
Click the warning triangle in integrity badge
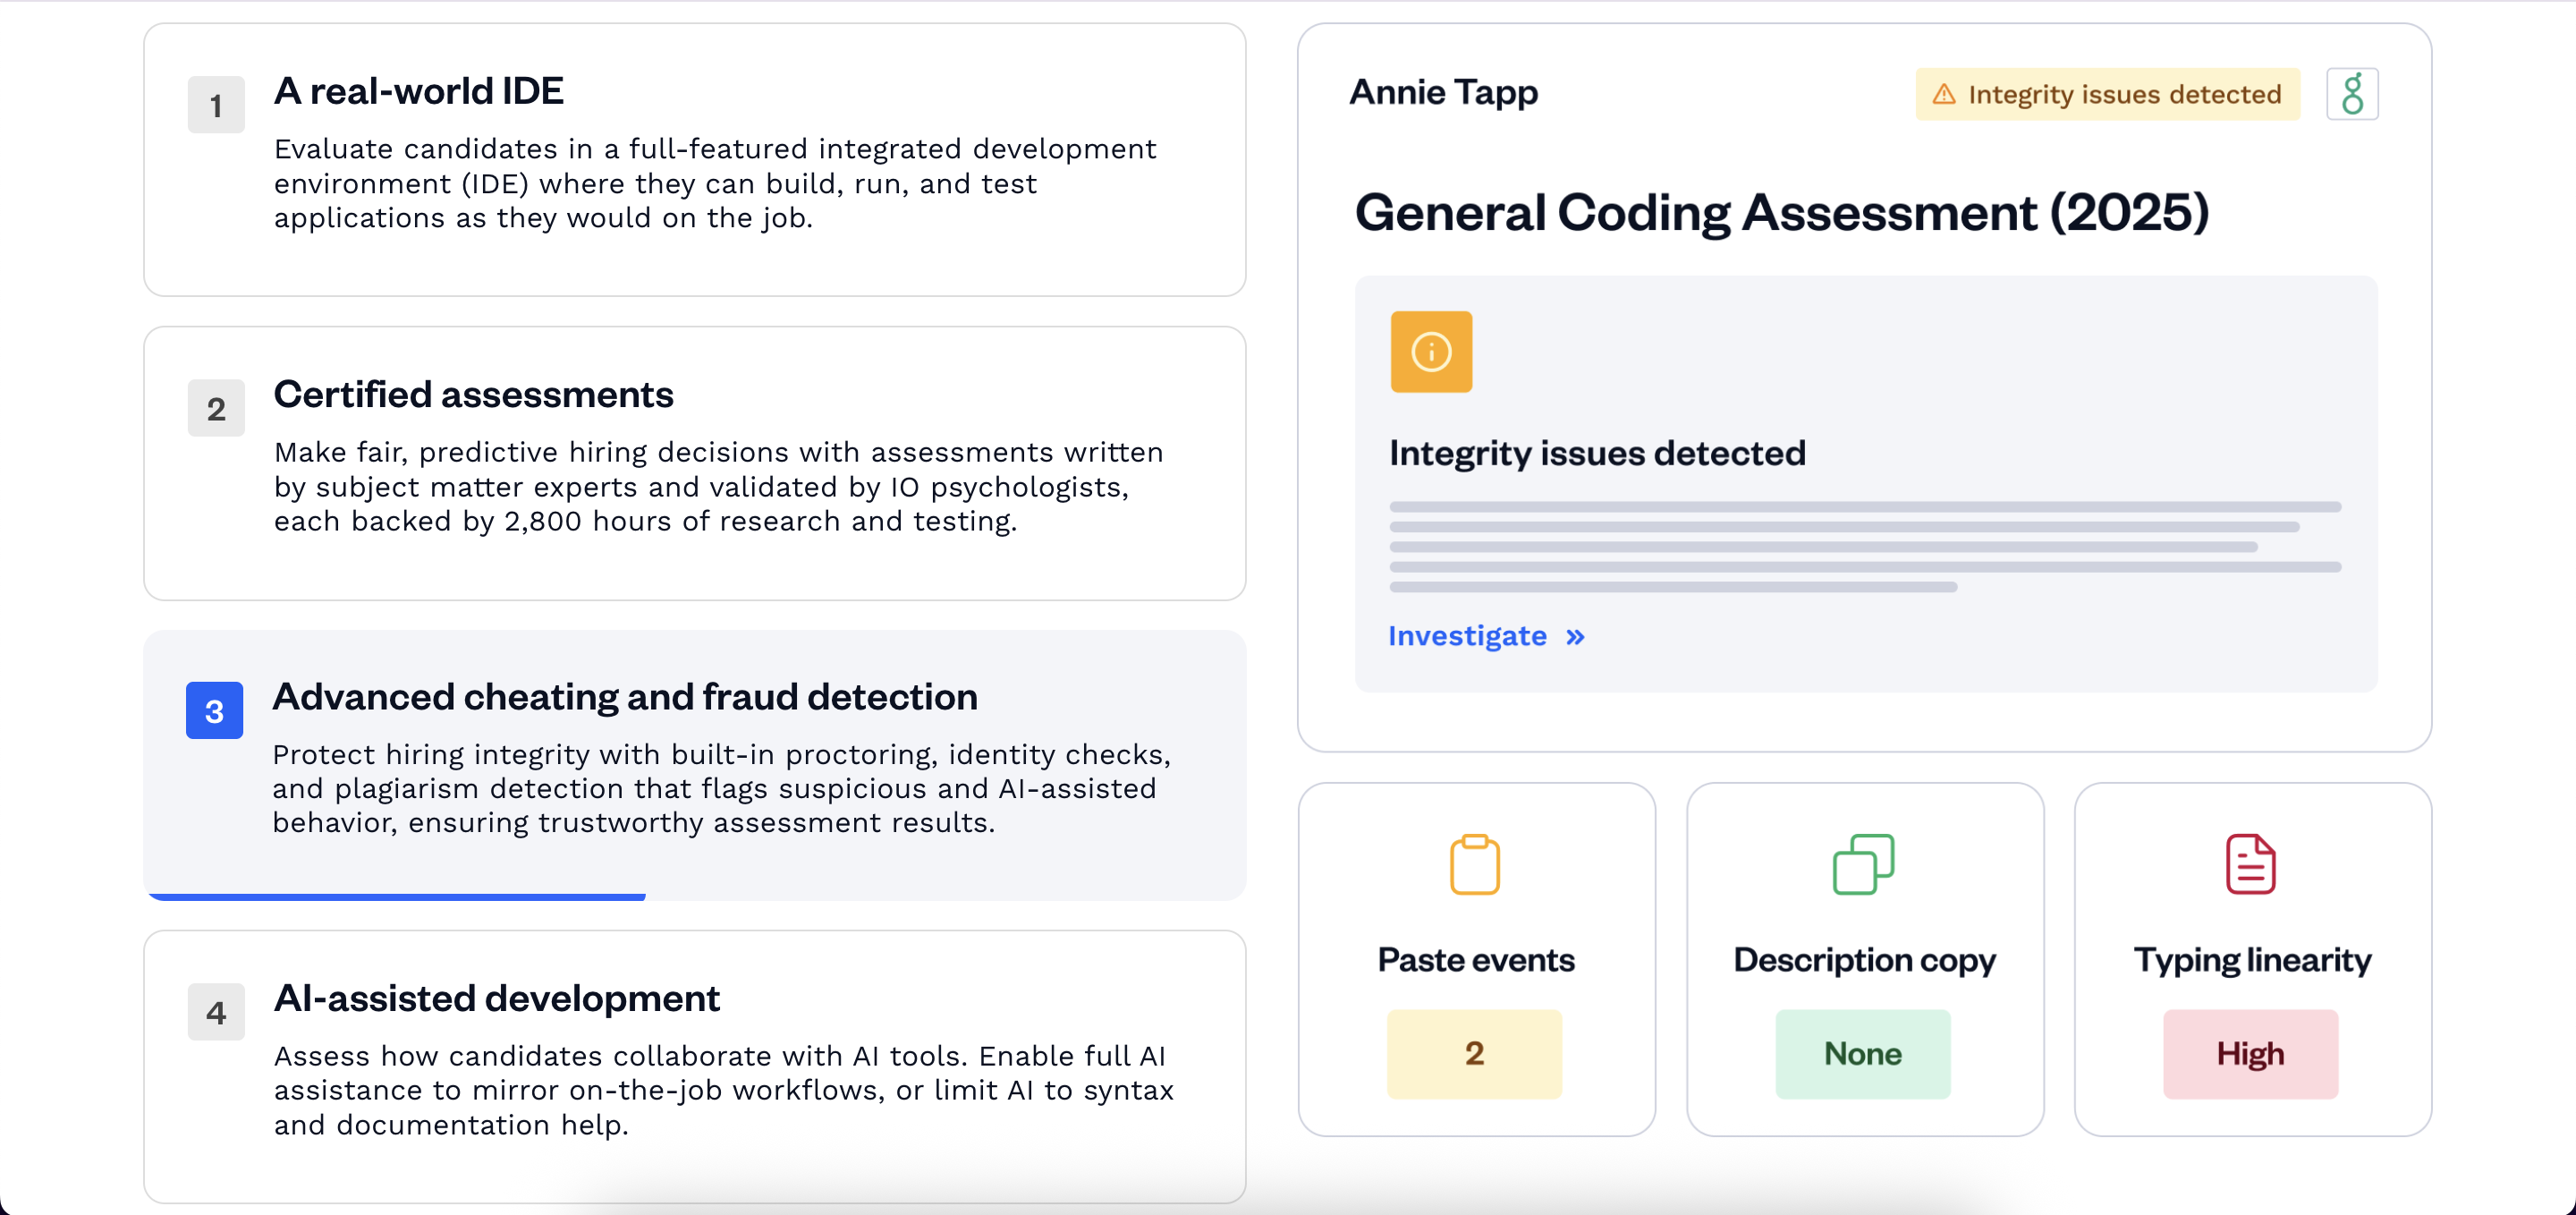[1943, 94]
